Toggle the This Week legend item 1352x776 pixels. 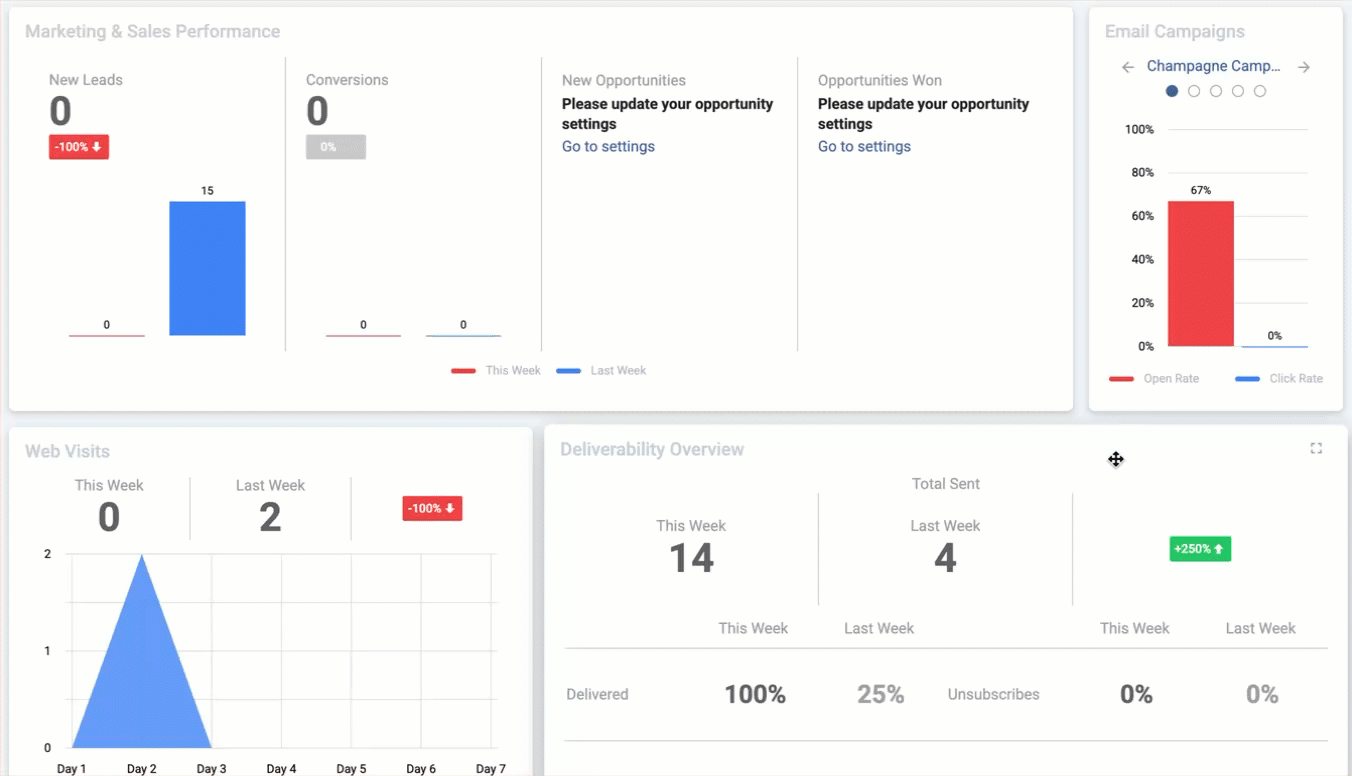(495, 370)
